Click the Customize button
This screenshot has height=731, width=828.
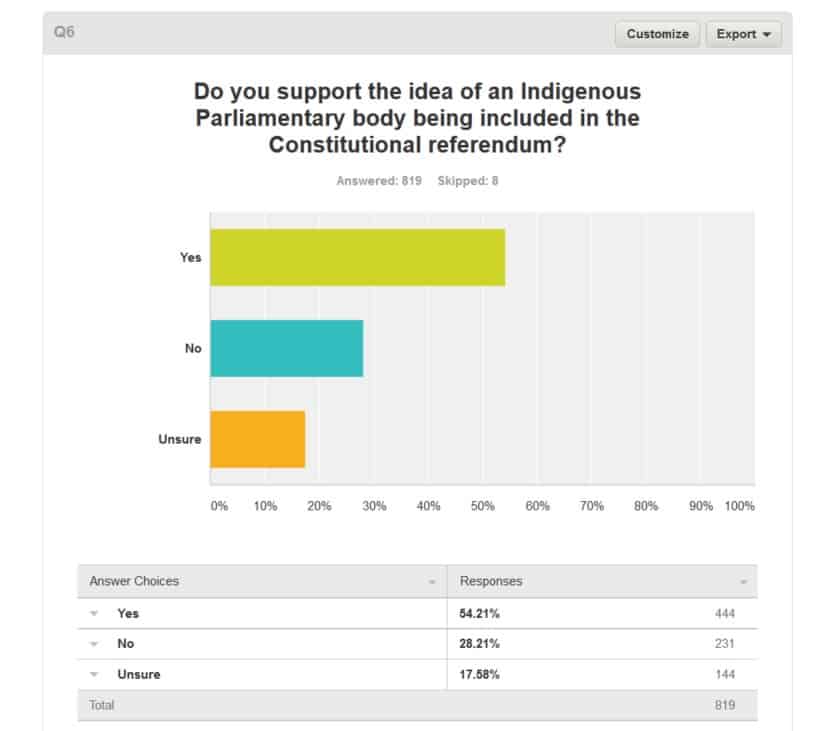(x=657, y=34)
